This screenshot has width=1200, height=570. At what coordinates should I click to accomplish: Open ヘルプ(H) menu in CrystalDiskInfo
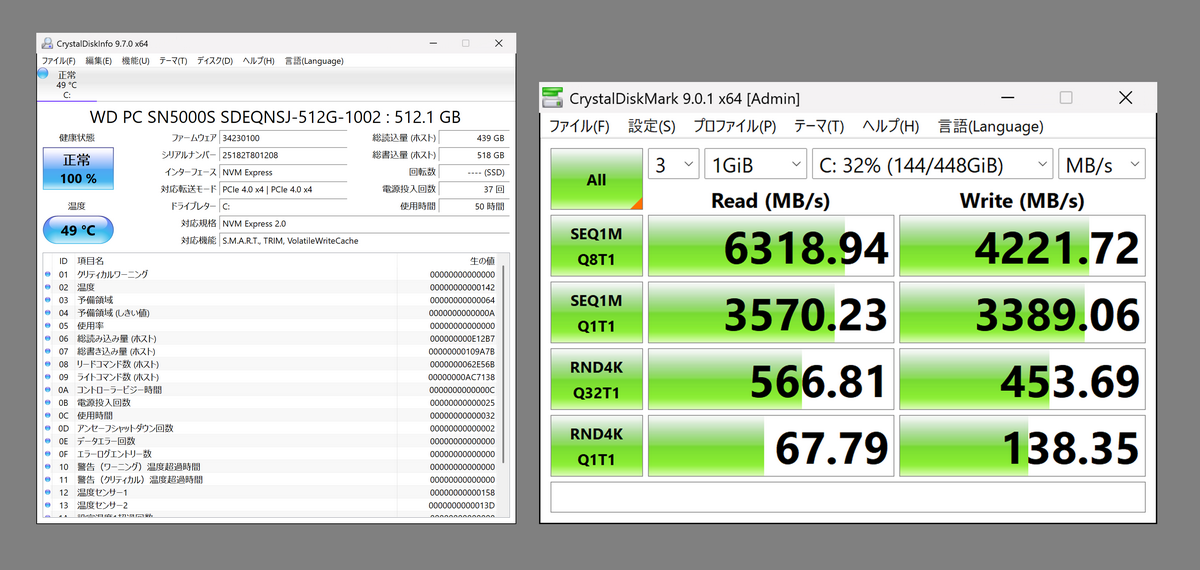click(x=259, y=61)
